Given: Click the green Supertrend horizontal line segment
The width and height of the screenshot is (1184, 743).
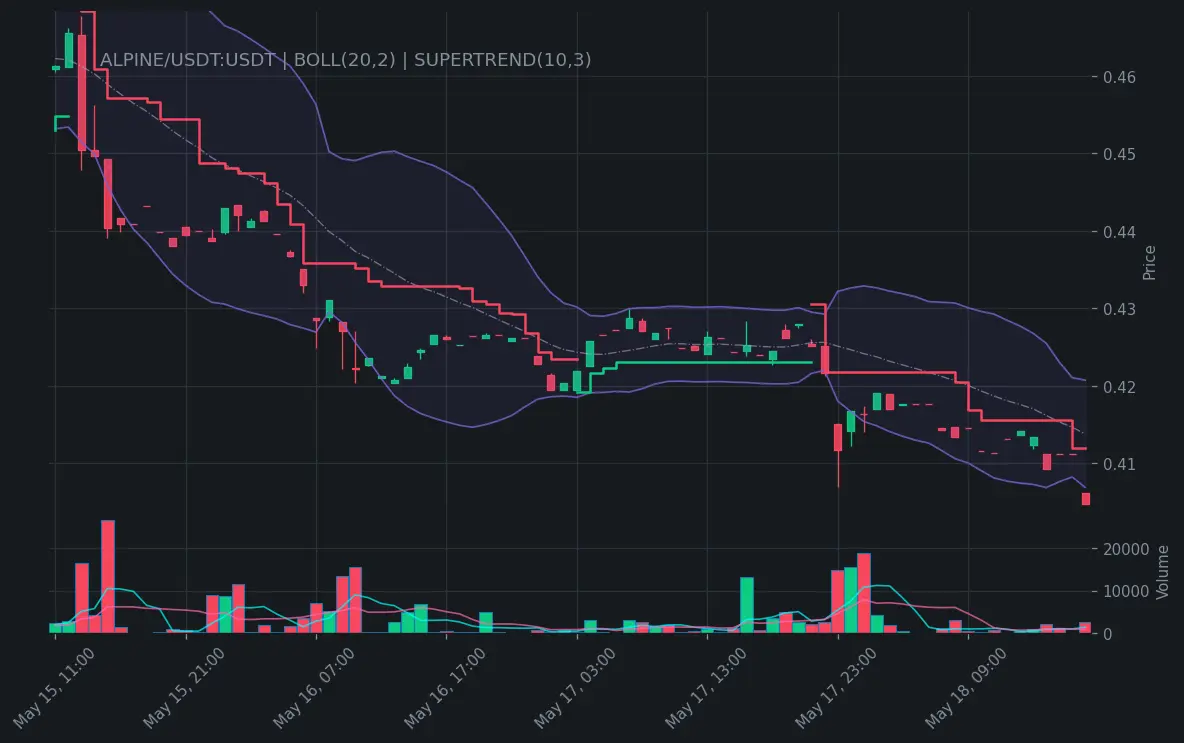Looking at the screenshot, I should coord(714,363).
